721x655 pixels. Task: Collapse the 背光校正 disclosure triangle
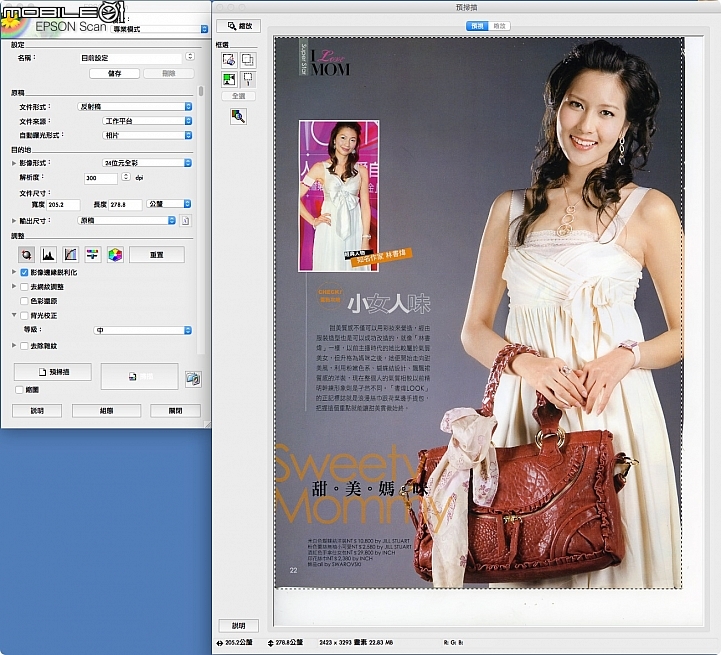pyautogui.click(x=14, y=315)
